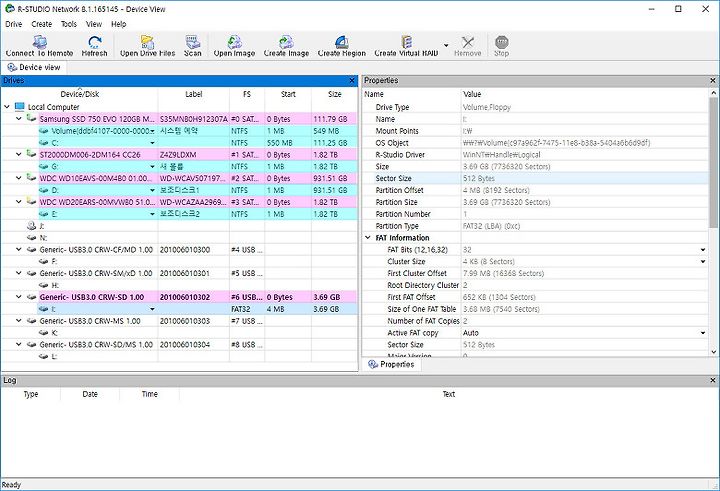
Task: Select the Properties tab at panel bottom
Action: [392, 364]
